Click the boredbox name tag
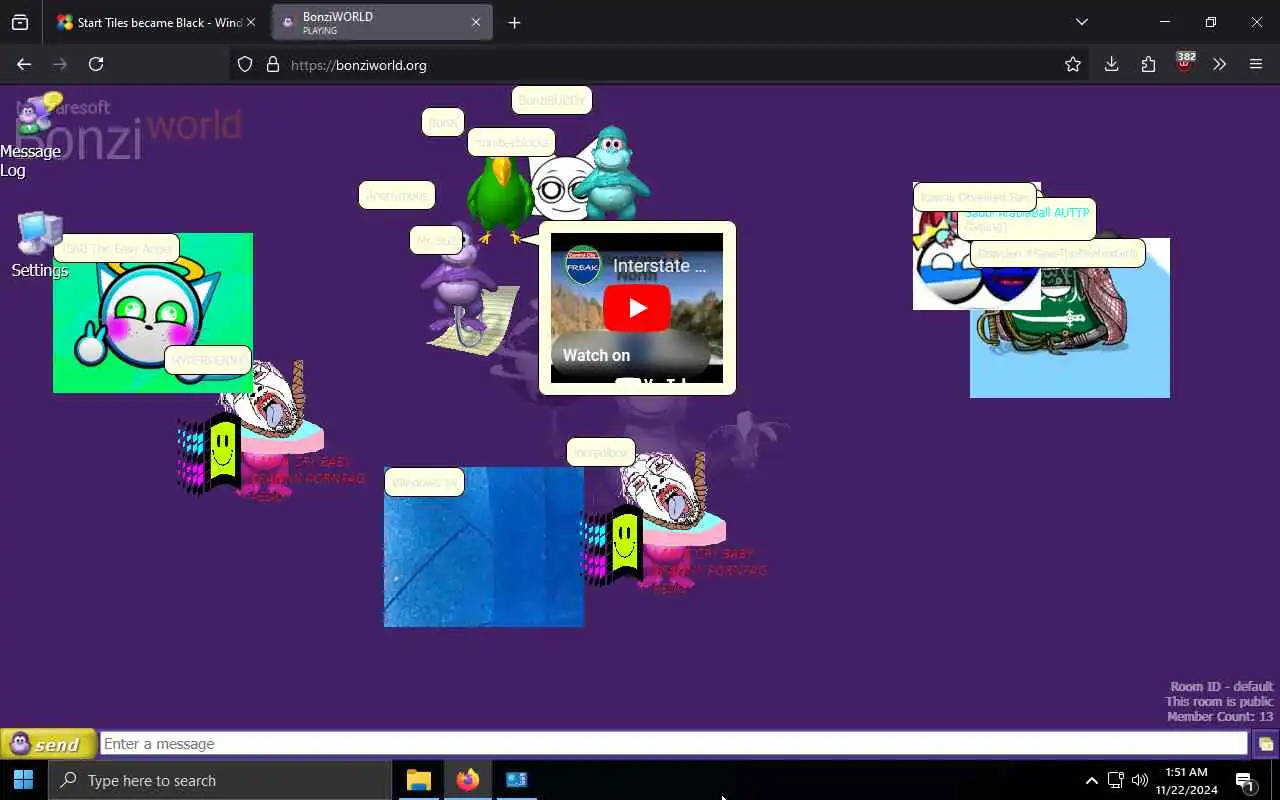Viewport: 1280px width, 800px height. click(601, 452)
